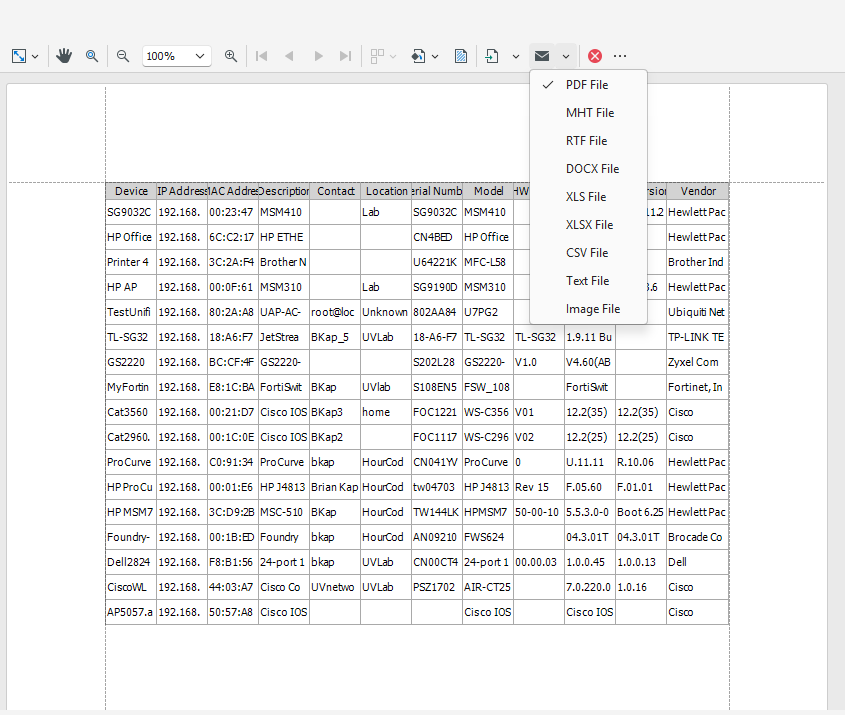845x715 pixels.
Task: Click the "Unknown" location cell
Action: pos(386,313)
